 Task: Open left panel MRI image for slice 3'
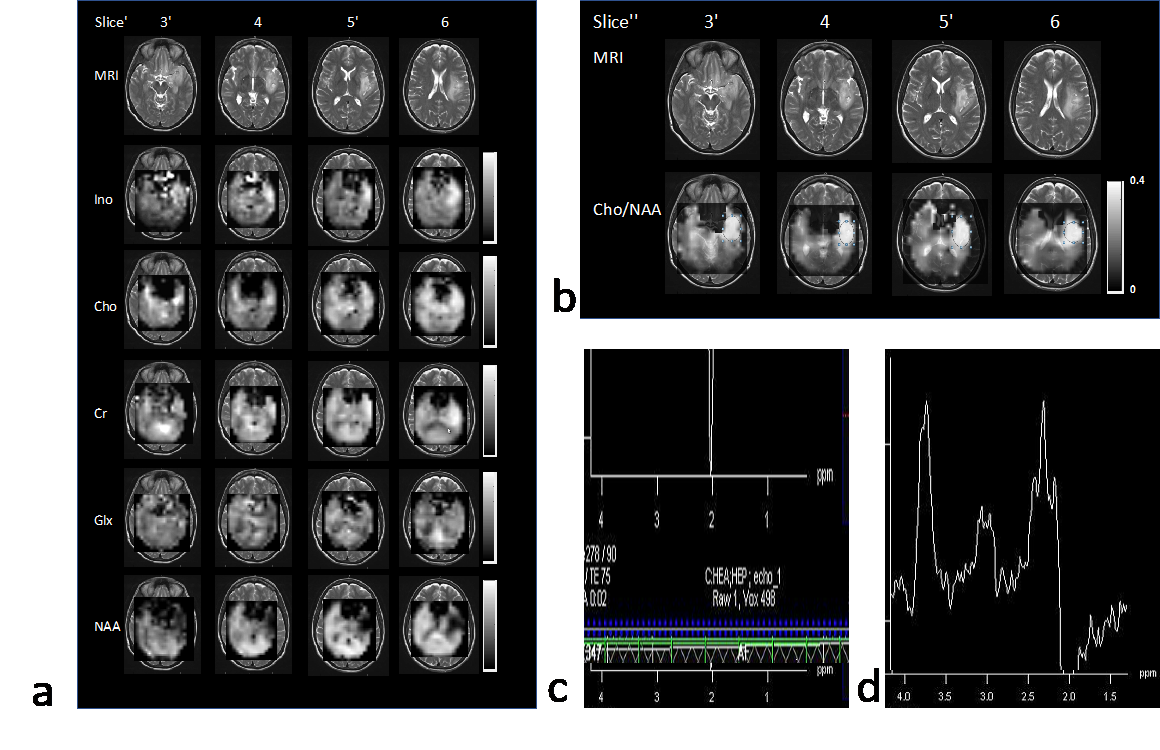pyautogui.click(x=162, y=85)
